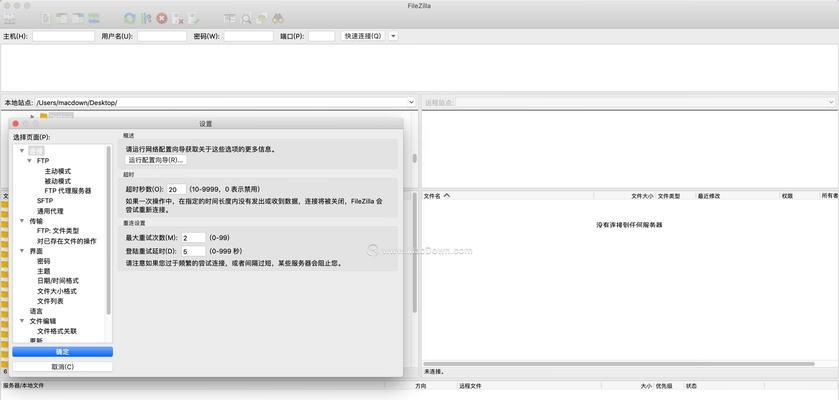This screenshot has height=400, width=839.
Task: Toggle local directory tree toolbar icon
Action: pyautogui.click(x=62, y=18)
